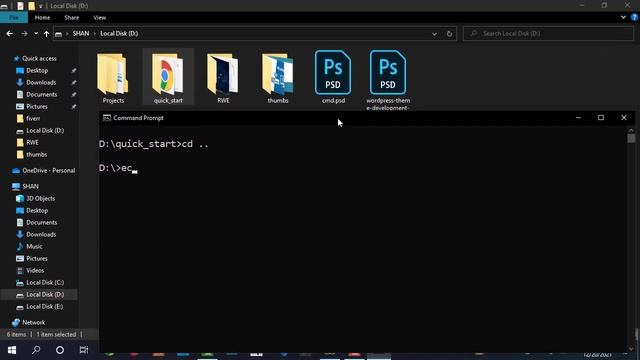Open Documents under SHAN
The width and height of the screenshot is (640, 360).
point(42,222)
